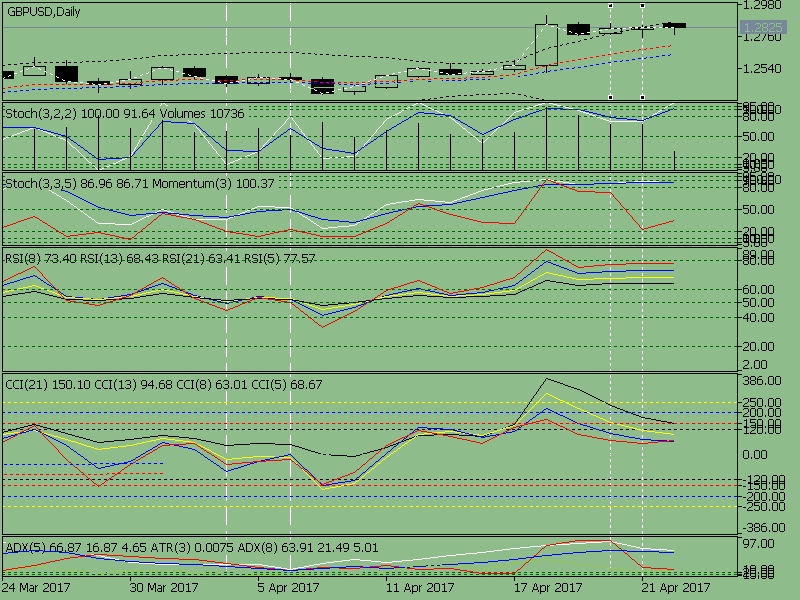Select the black candle at the chart's right edge
The image size is (800, 600).
pos(674,26)
